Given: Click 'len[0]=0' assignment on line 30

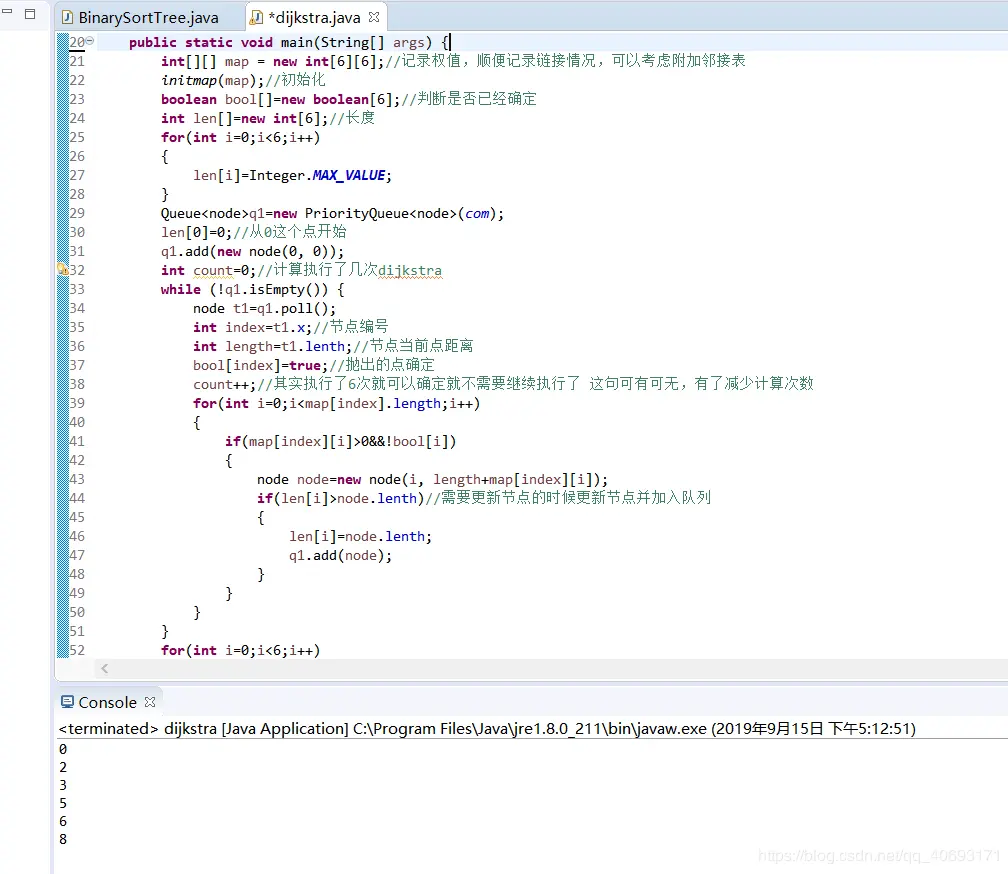Looking at the screenshot, I should [195, 232].
